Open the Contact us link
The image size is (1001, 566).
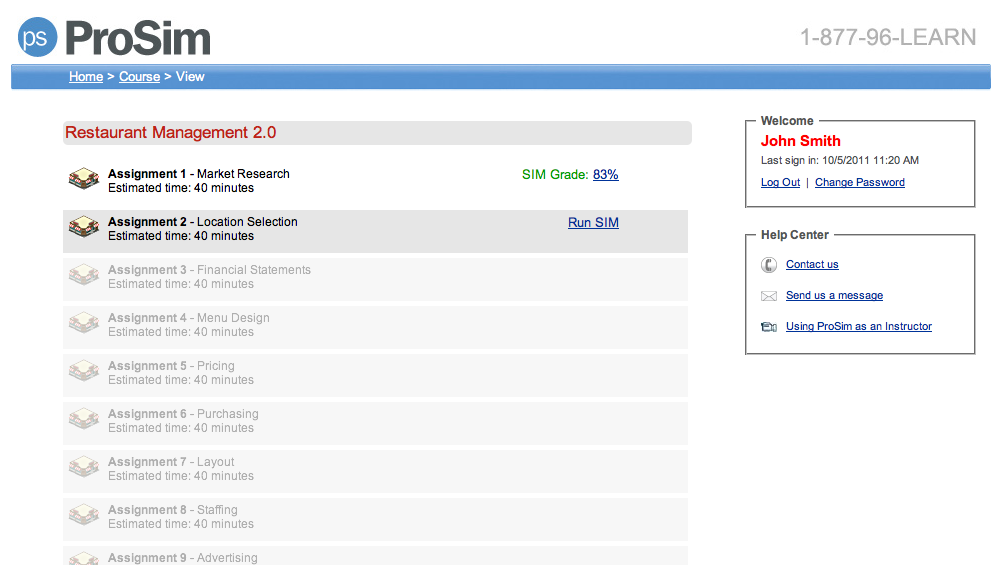tap(812, 264)
